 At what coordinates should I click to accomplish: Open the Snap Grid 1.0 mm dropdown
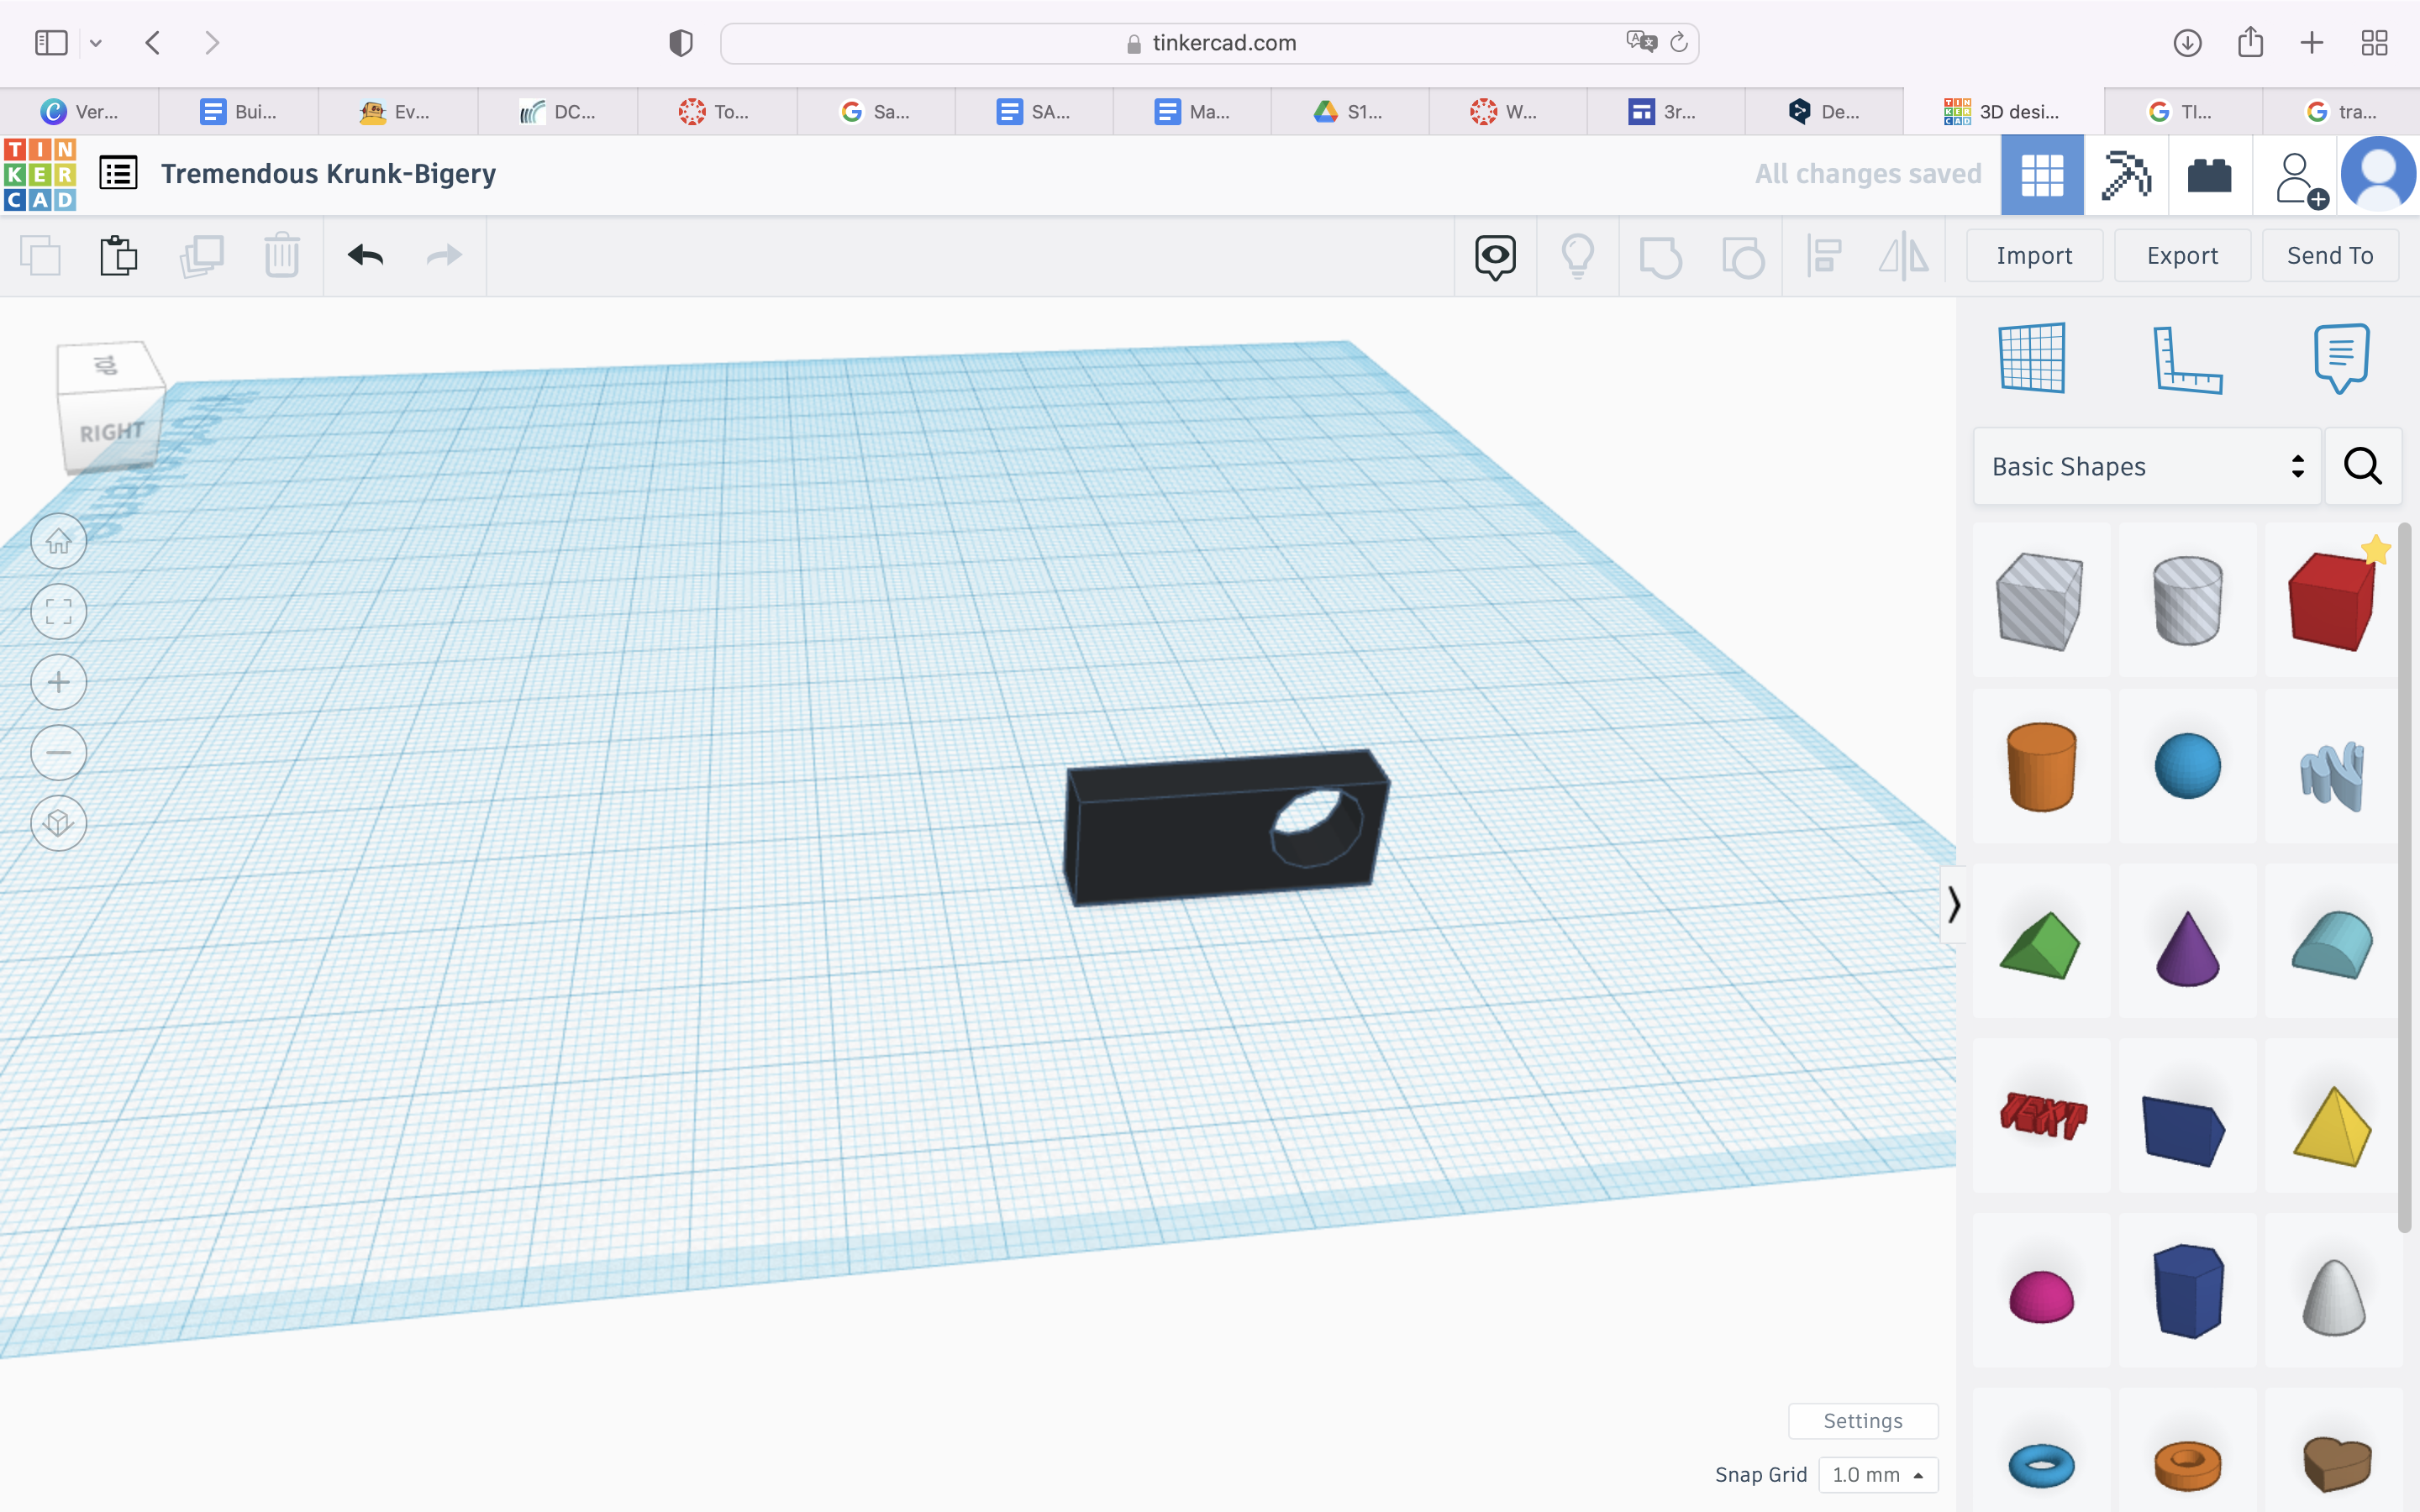pos(1878,1474)
